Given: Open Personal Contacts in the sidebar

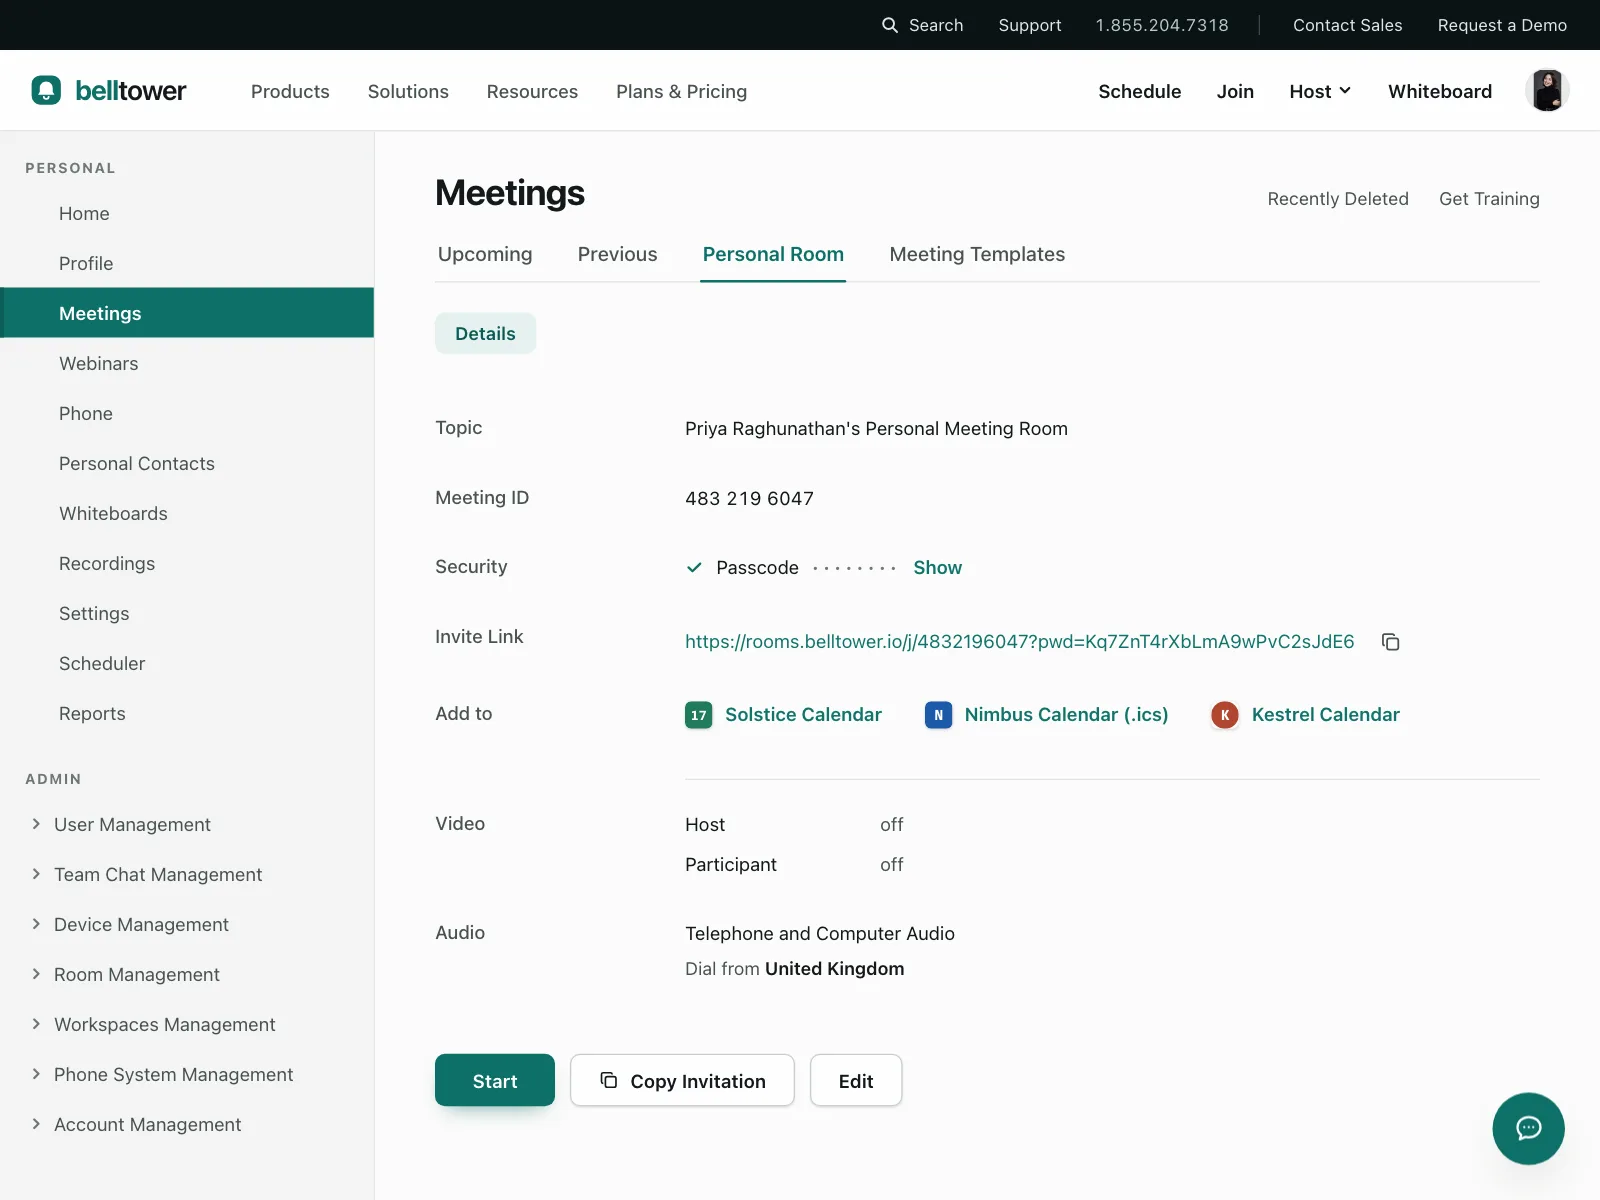Looking at the screenshot, I should click(187, 464).
